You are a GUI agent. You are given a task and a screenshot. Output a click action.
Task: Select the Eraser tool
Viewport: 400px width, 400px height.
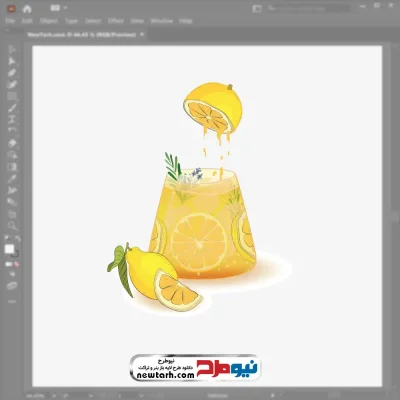click(x=12, y=144)
